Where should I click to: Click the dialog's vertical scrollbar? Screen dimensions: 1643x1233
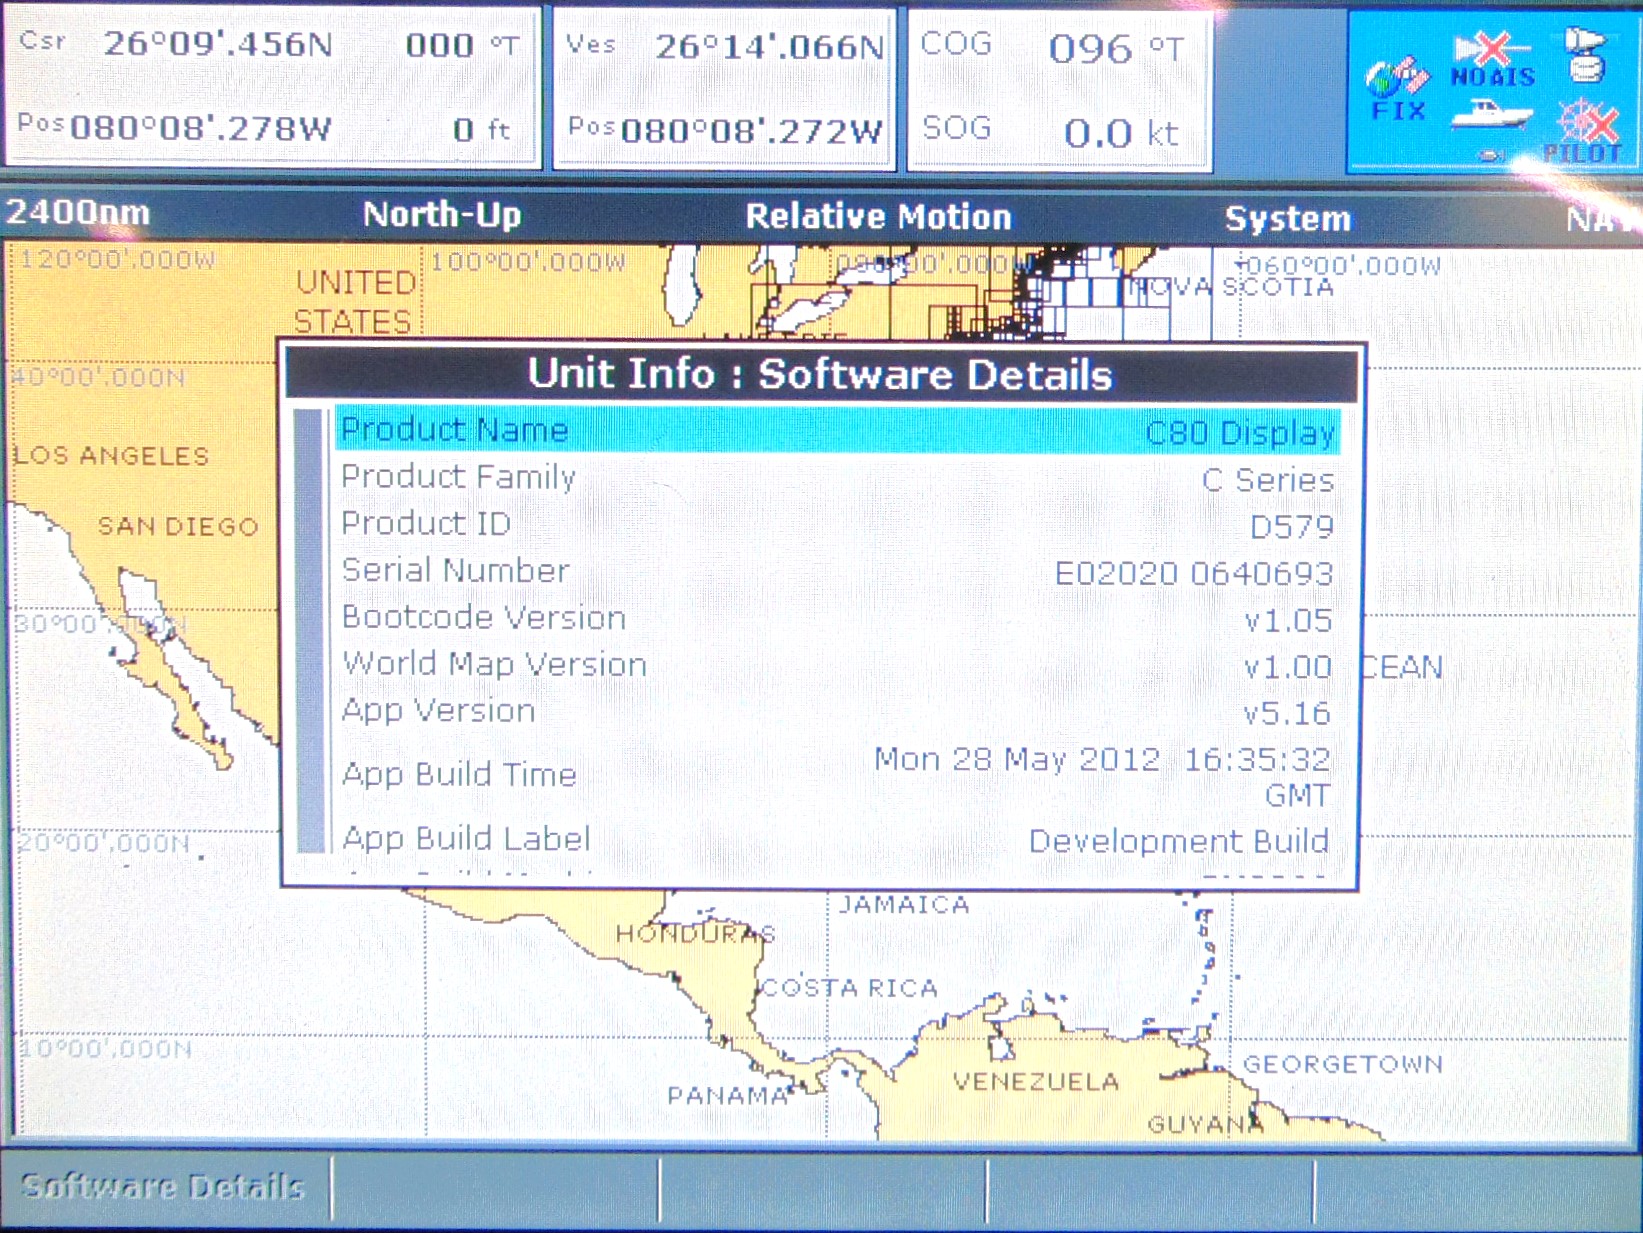(311, 630)
